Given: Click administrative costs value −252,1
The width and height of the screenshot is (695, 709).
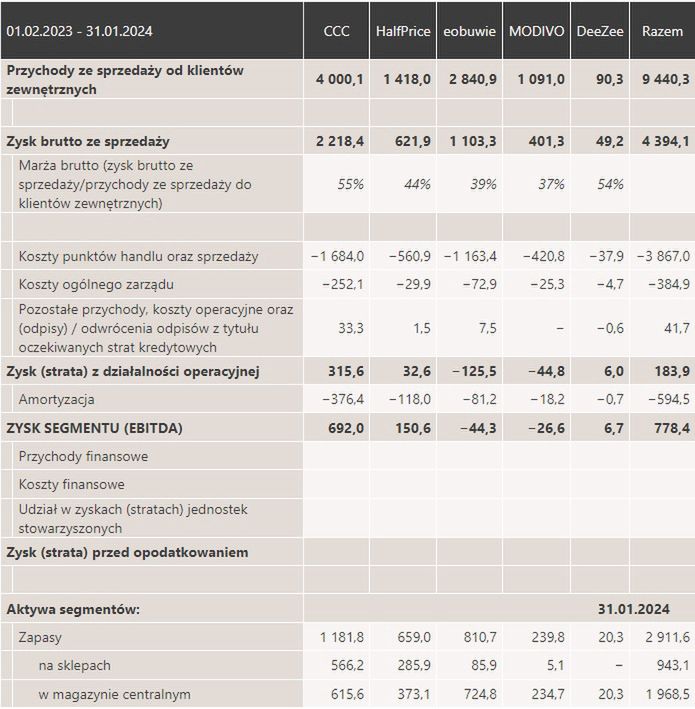Looking at the screenshot, I should (x=343, y=285).
